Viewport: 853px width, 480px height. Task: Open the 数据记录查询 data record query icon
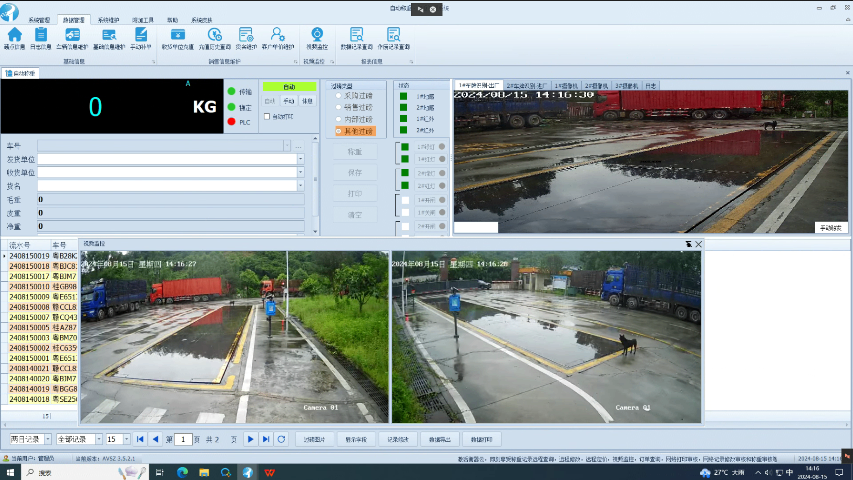tap(356, 35)
